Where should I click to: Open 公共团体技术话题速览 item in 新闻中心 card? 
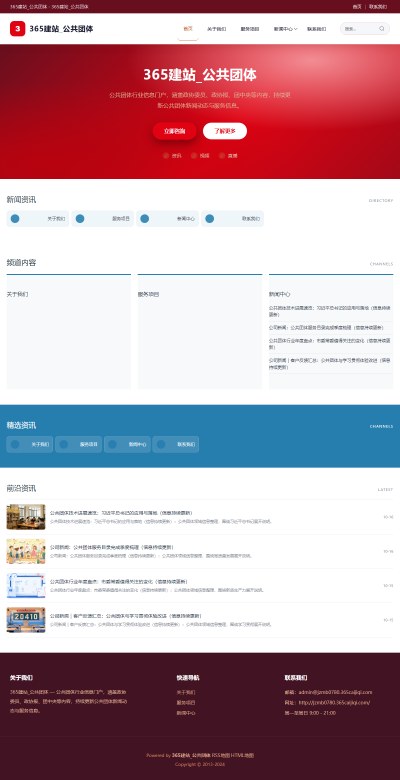[330, 311]
